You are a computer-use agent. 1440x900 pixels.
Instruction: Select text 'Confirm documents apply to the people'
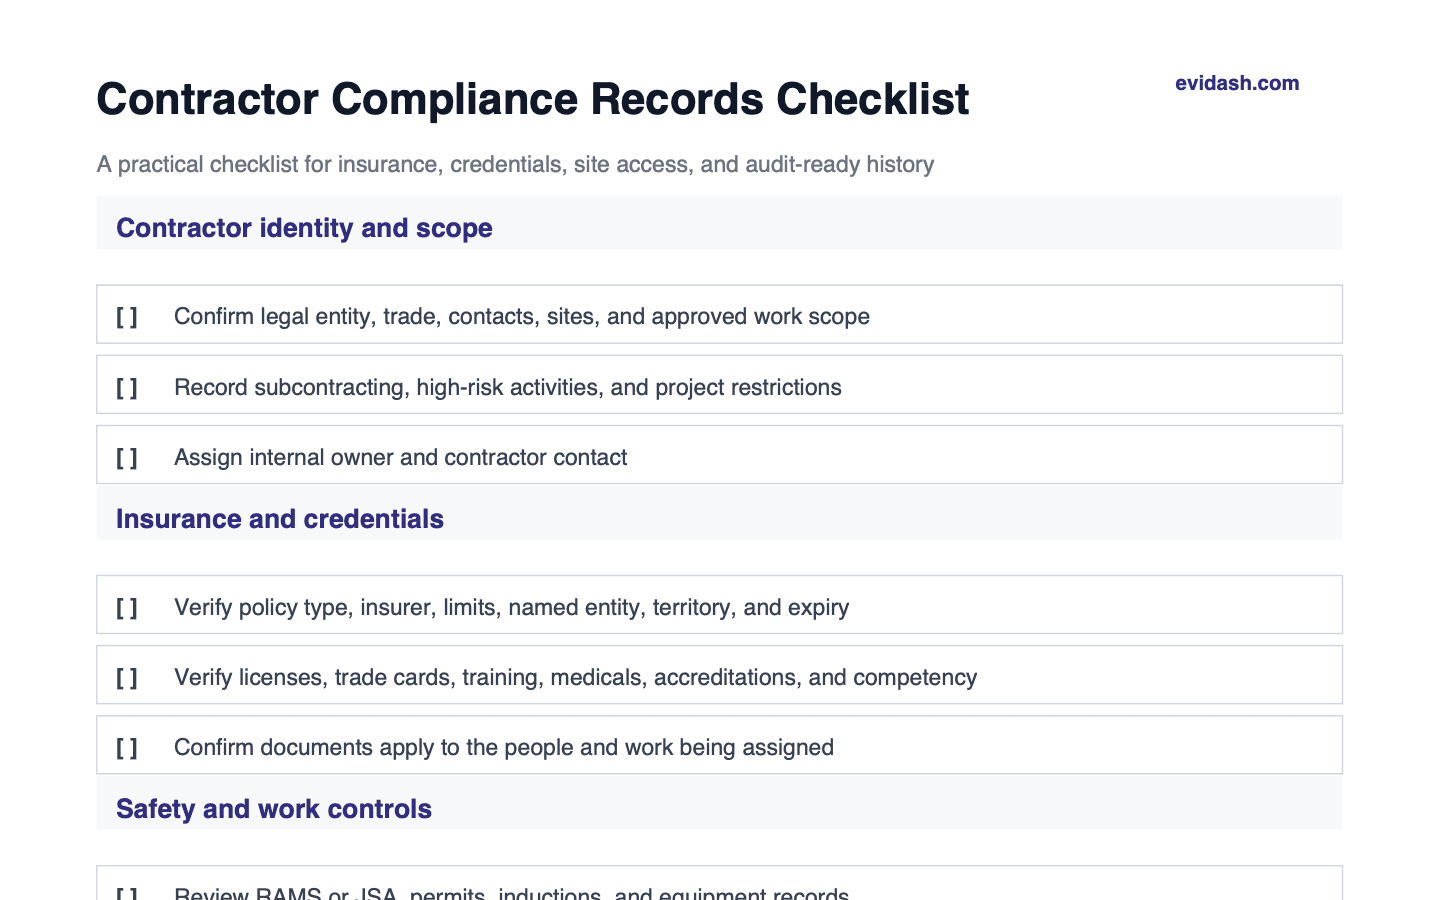tap(374, 747)
